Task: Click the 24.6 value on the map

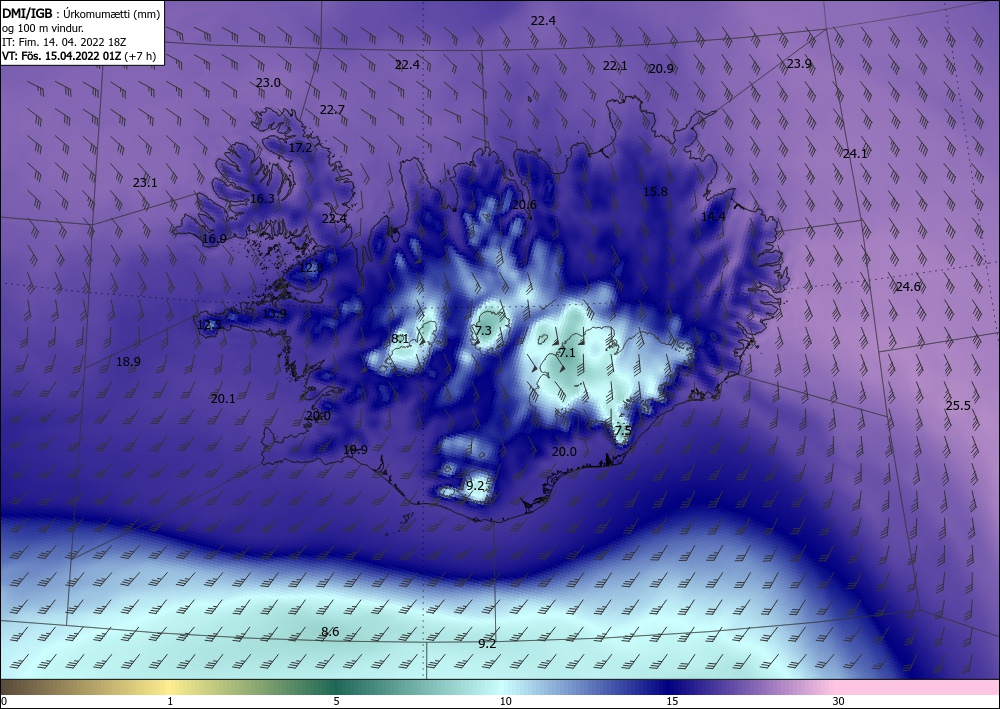Action: (x=908, y=287)
